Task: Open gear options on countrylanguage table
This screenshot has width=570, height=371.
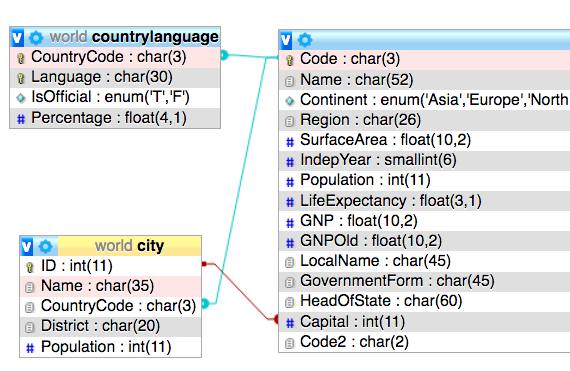Action: 36,38
